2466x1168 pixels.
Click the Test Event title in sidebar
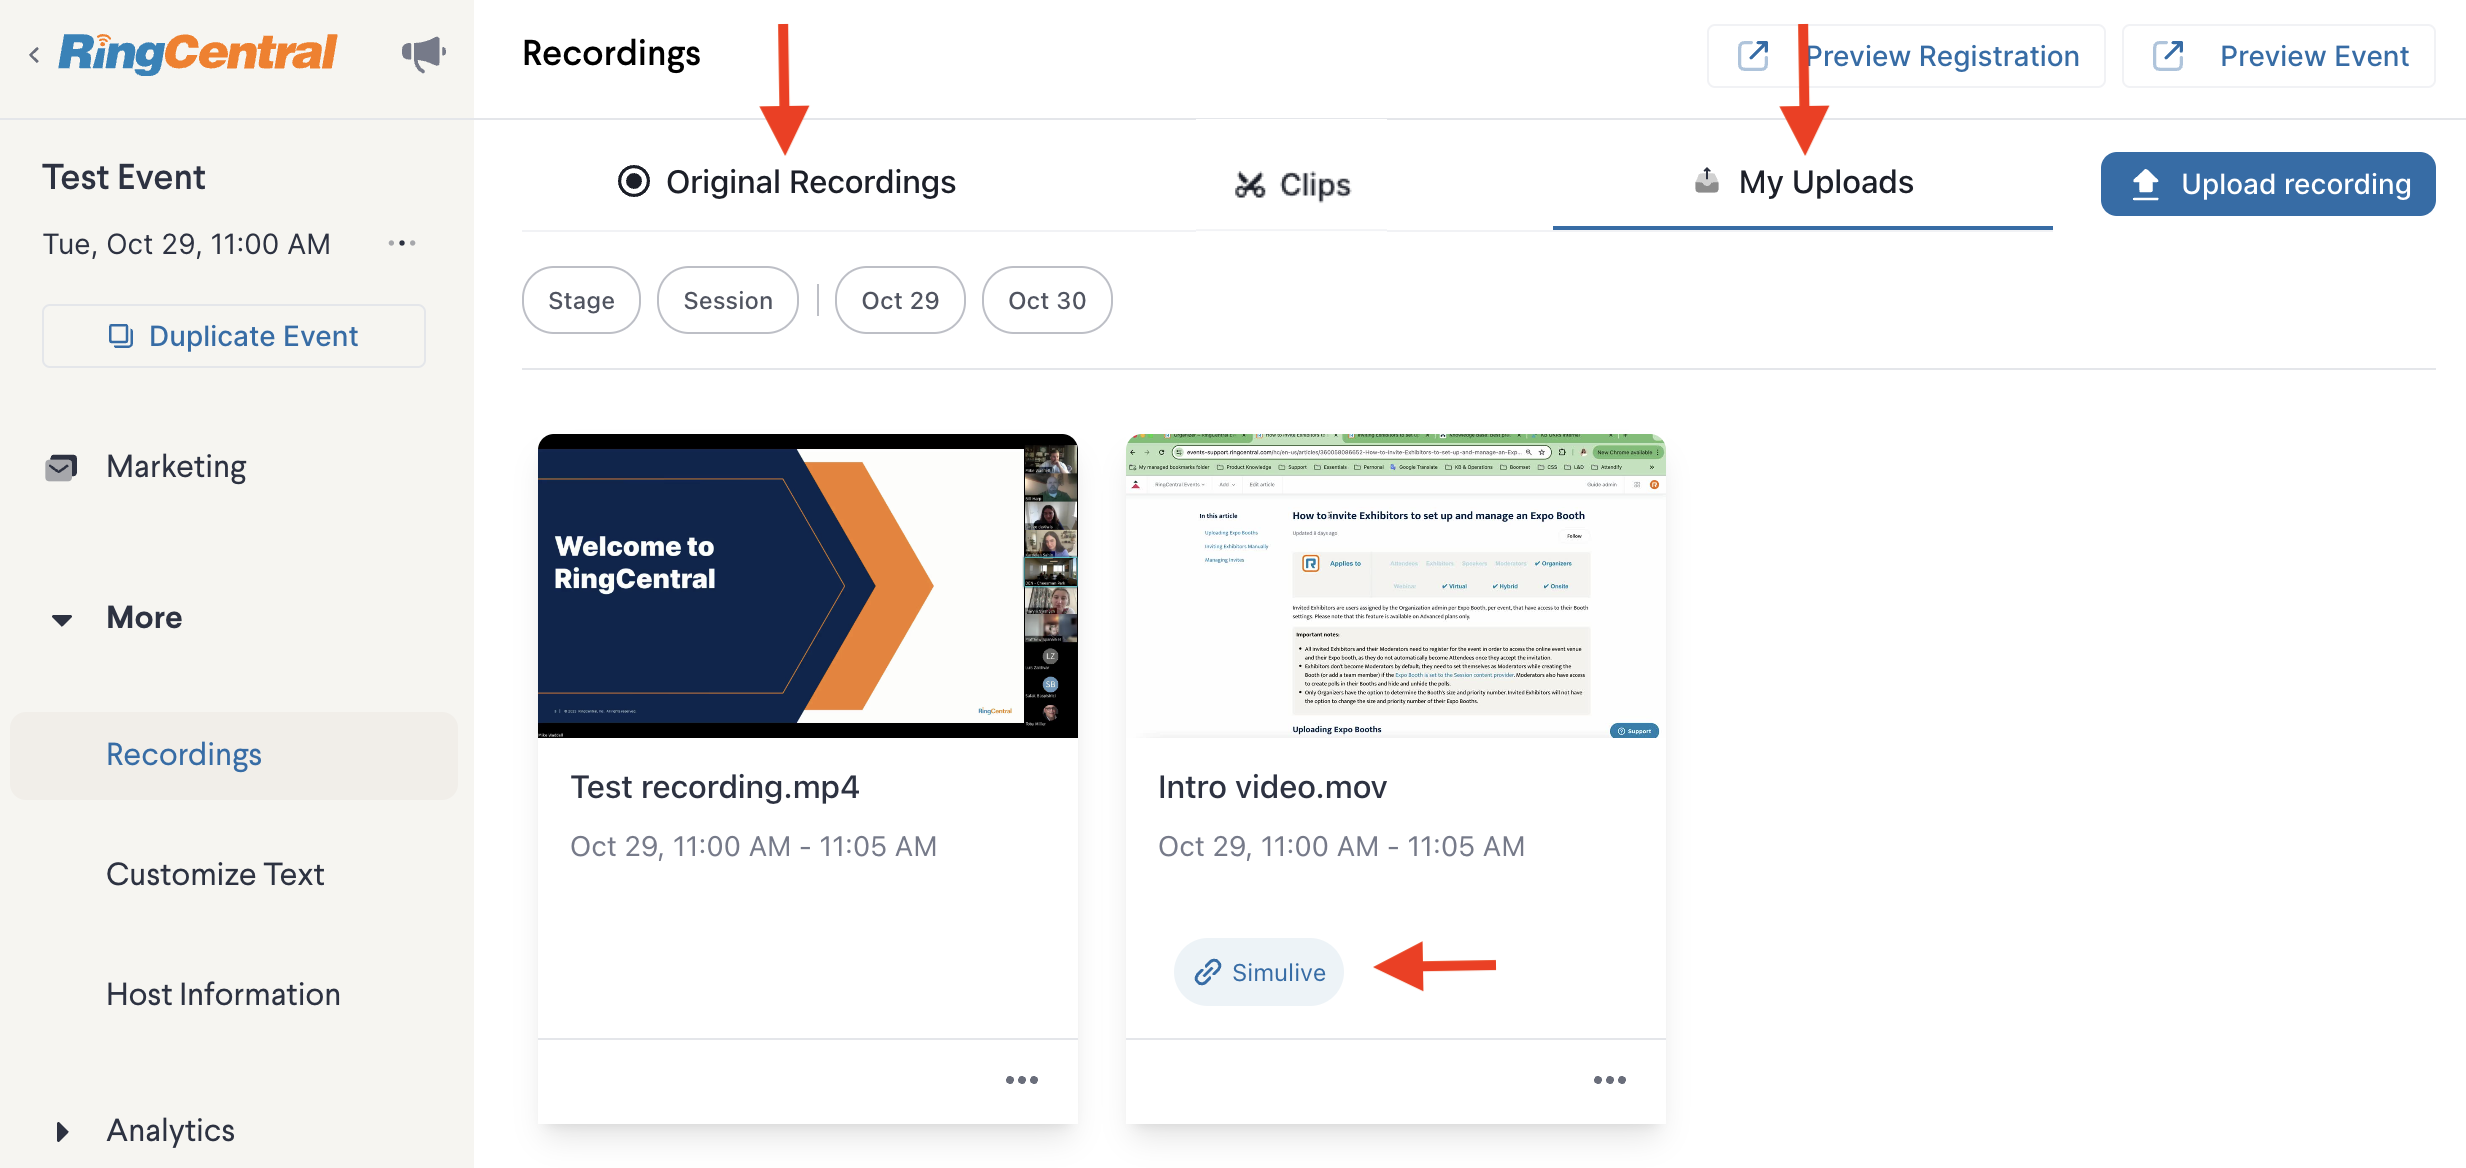click(124, 177)
